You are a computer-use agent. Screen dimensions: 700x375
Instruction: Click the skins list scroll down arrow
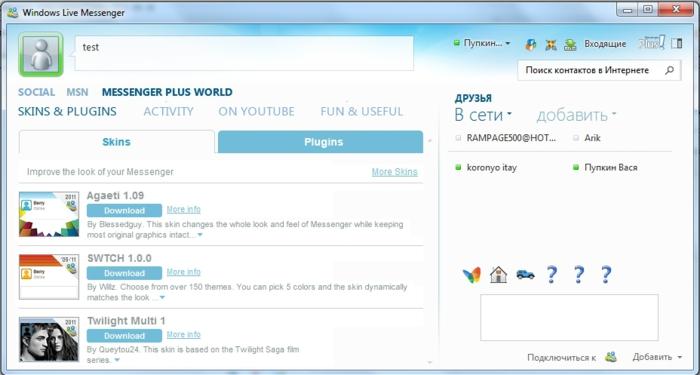[429, 363]
